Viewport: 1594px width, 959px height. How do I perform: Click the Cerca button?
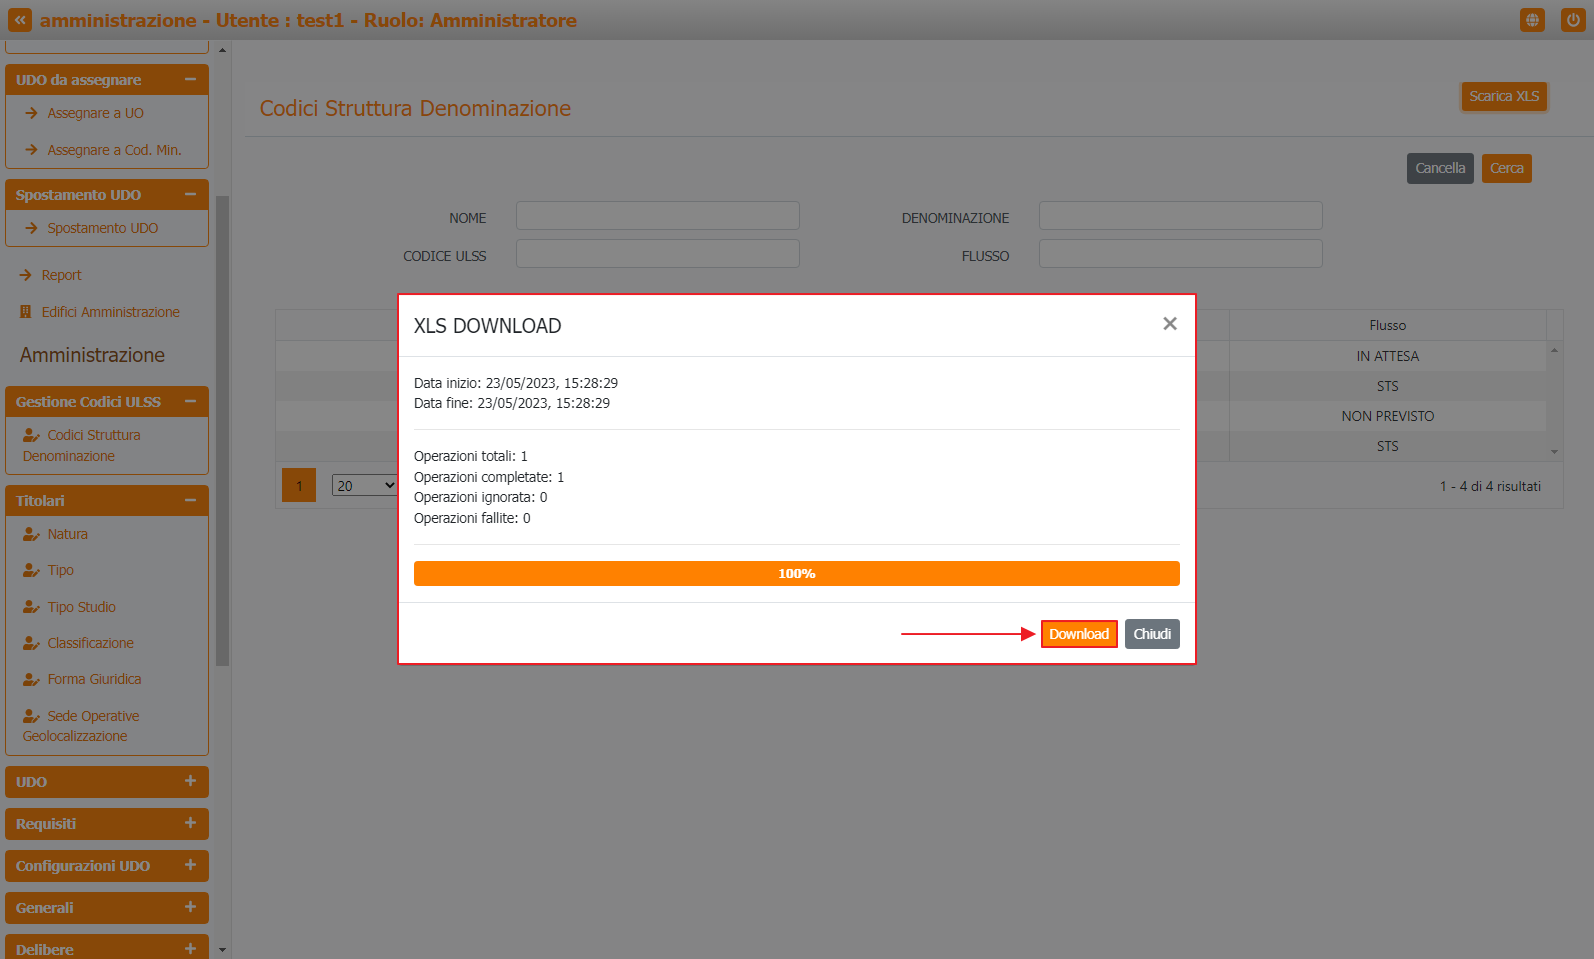tap(1507, 168)
